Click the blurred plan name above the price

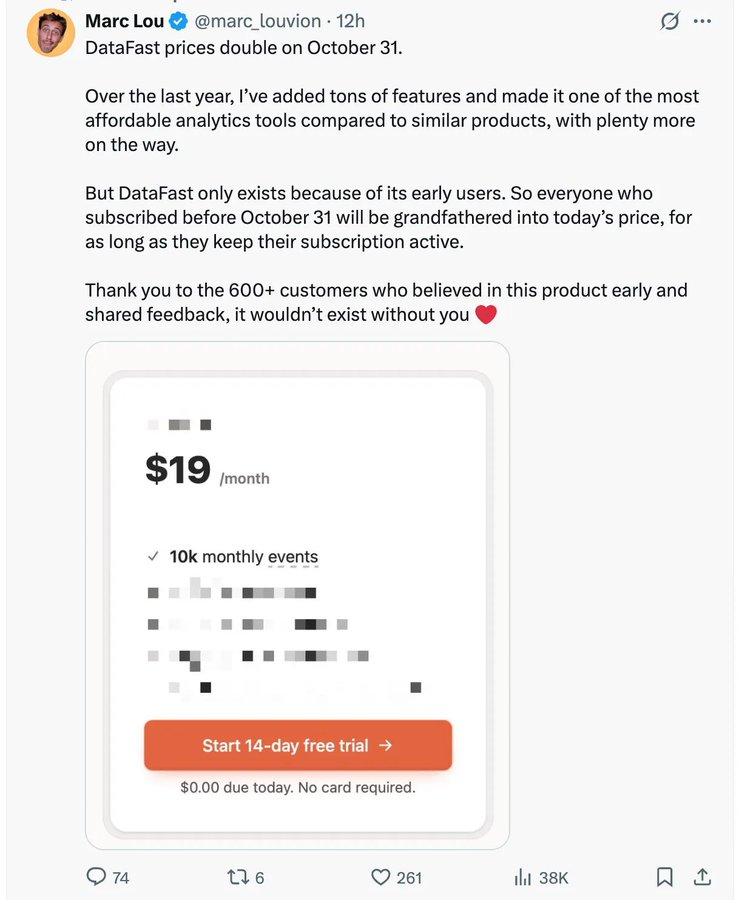tap(179, 425)
